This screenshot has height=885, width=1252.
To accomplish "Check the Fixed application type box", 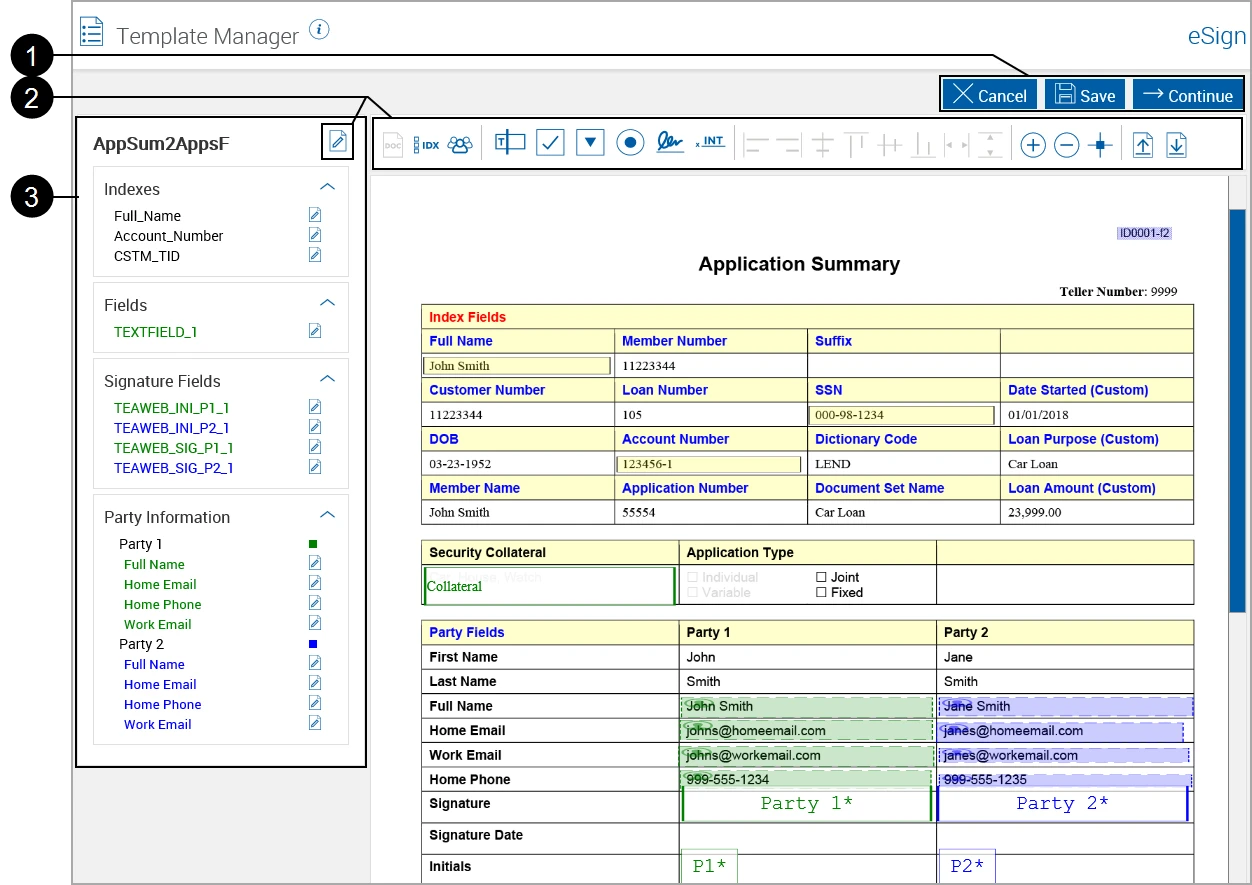I will click(x=821, y=592).
